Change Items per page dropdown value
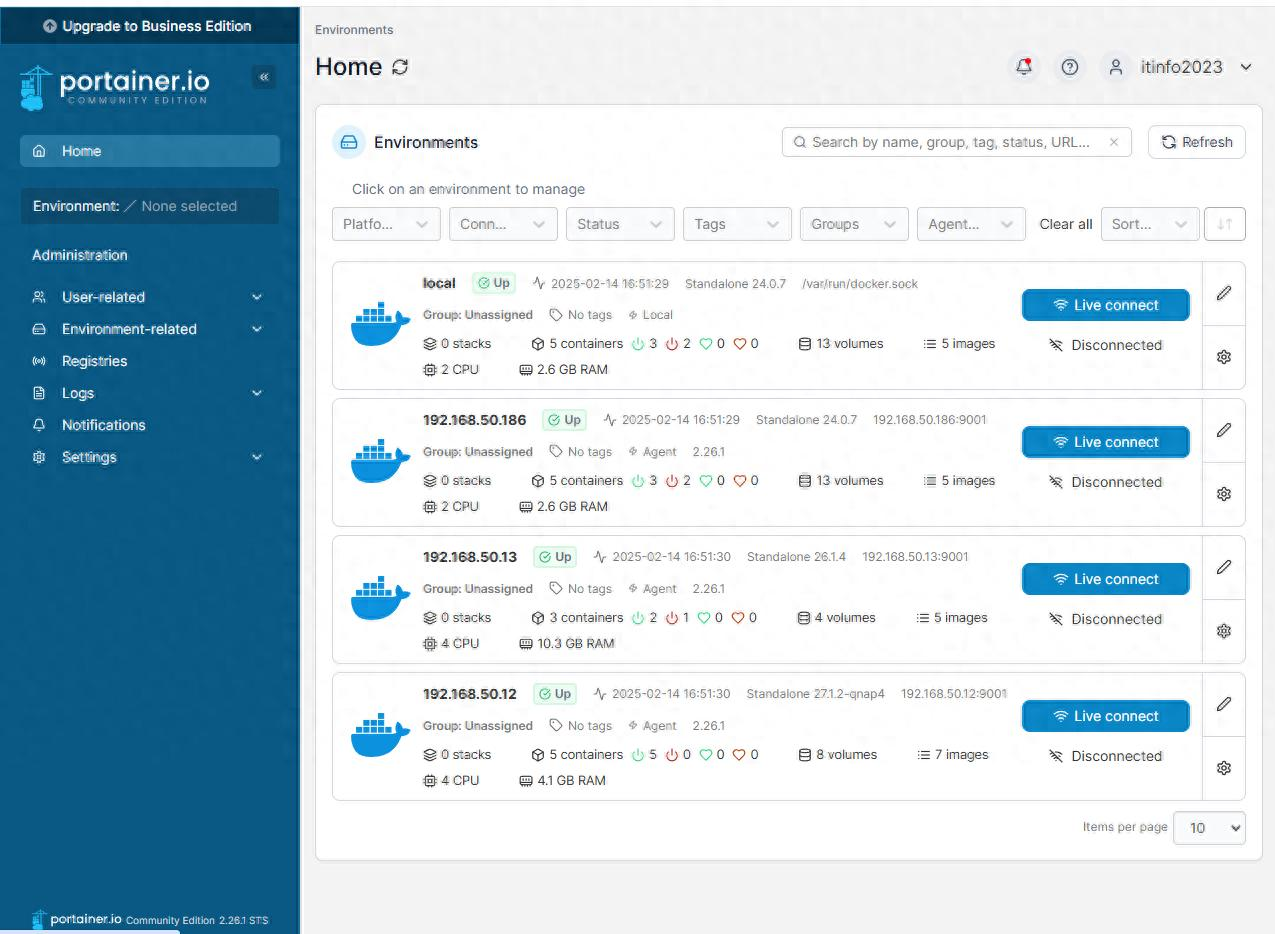1275x934 pixels. [1209, 828]
